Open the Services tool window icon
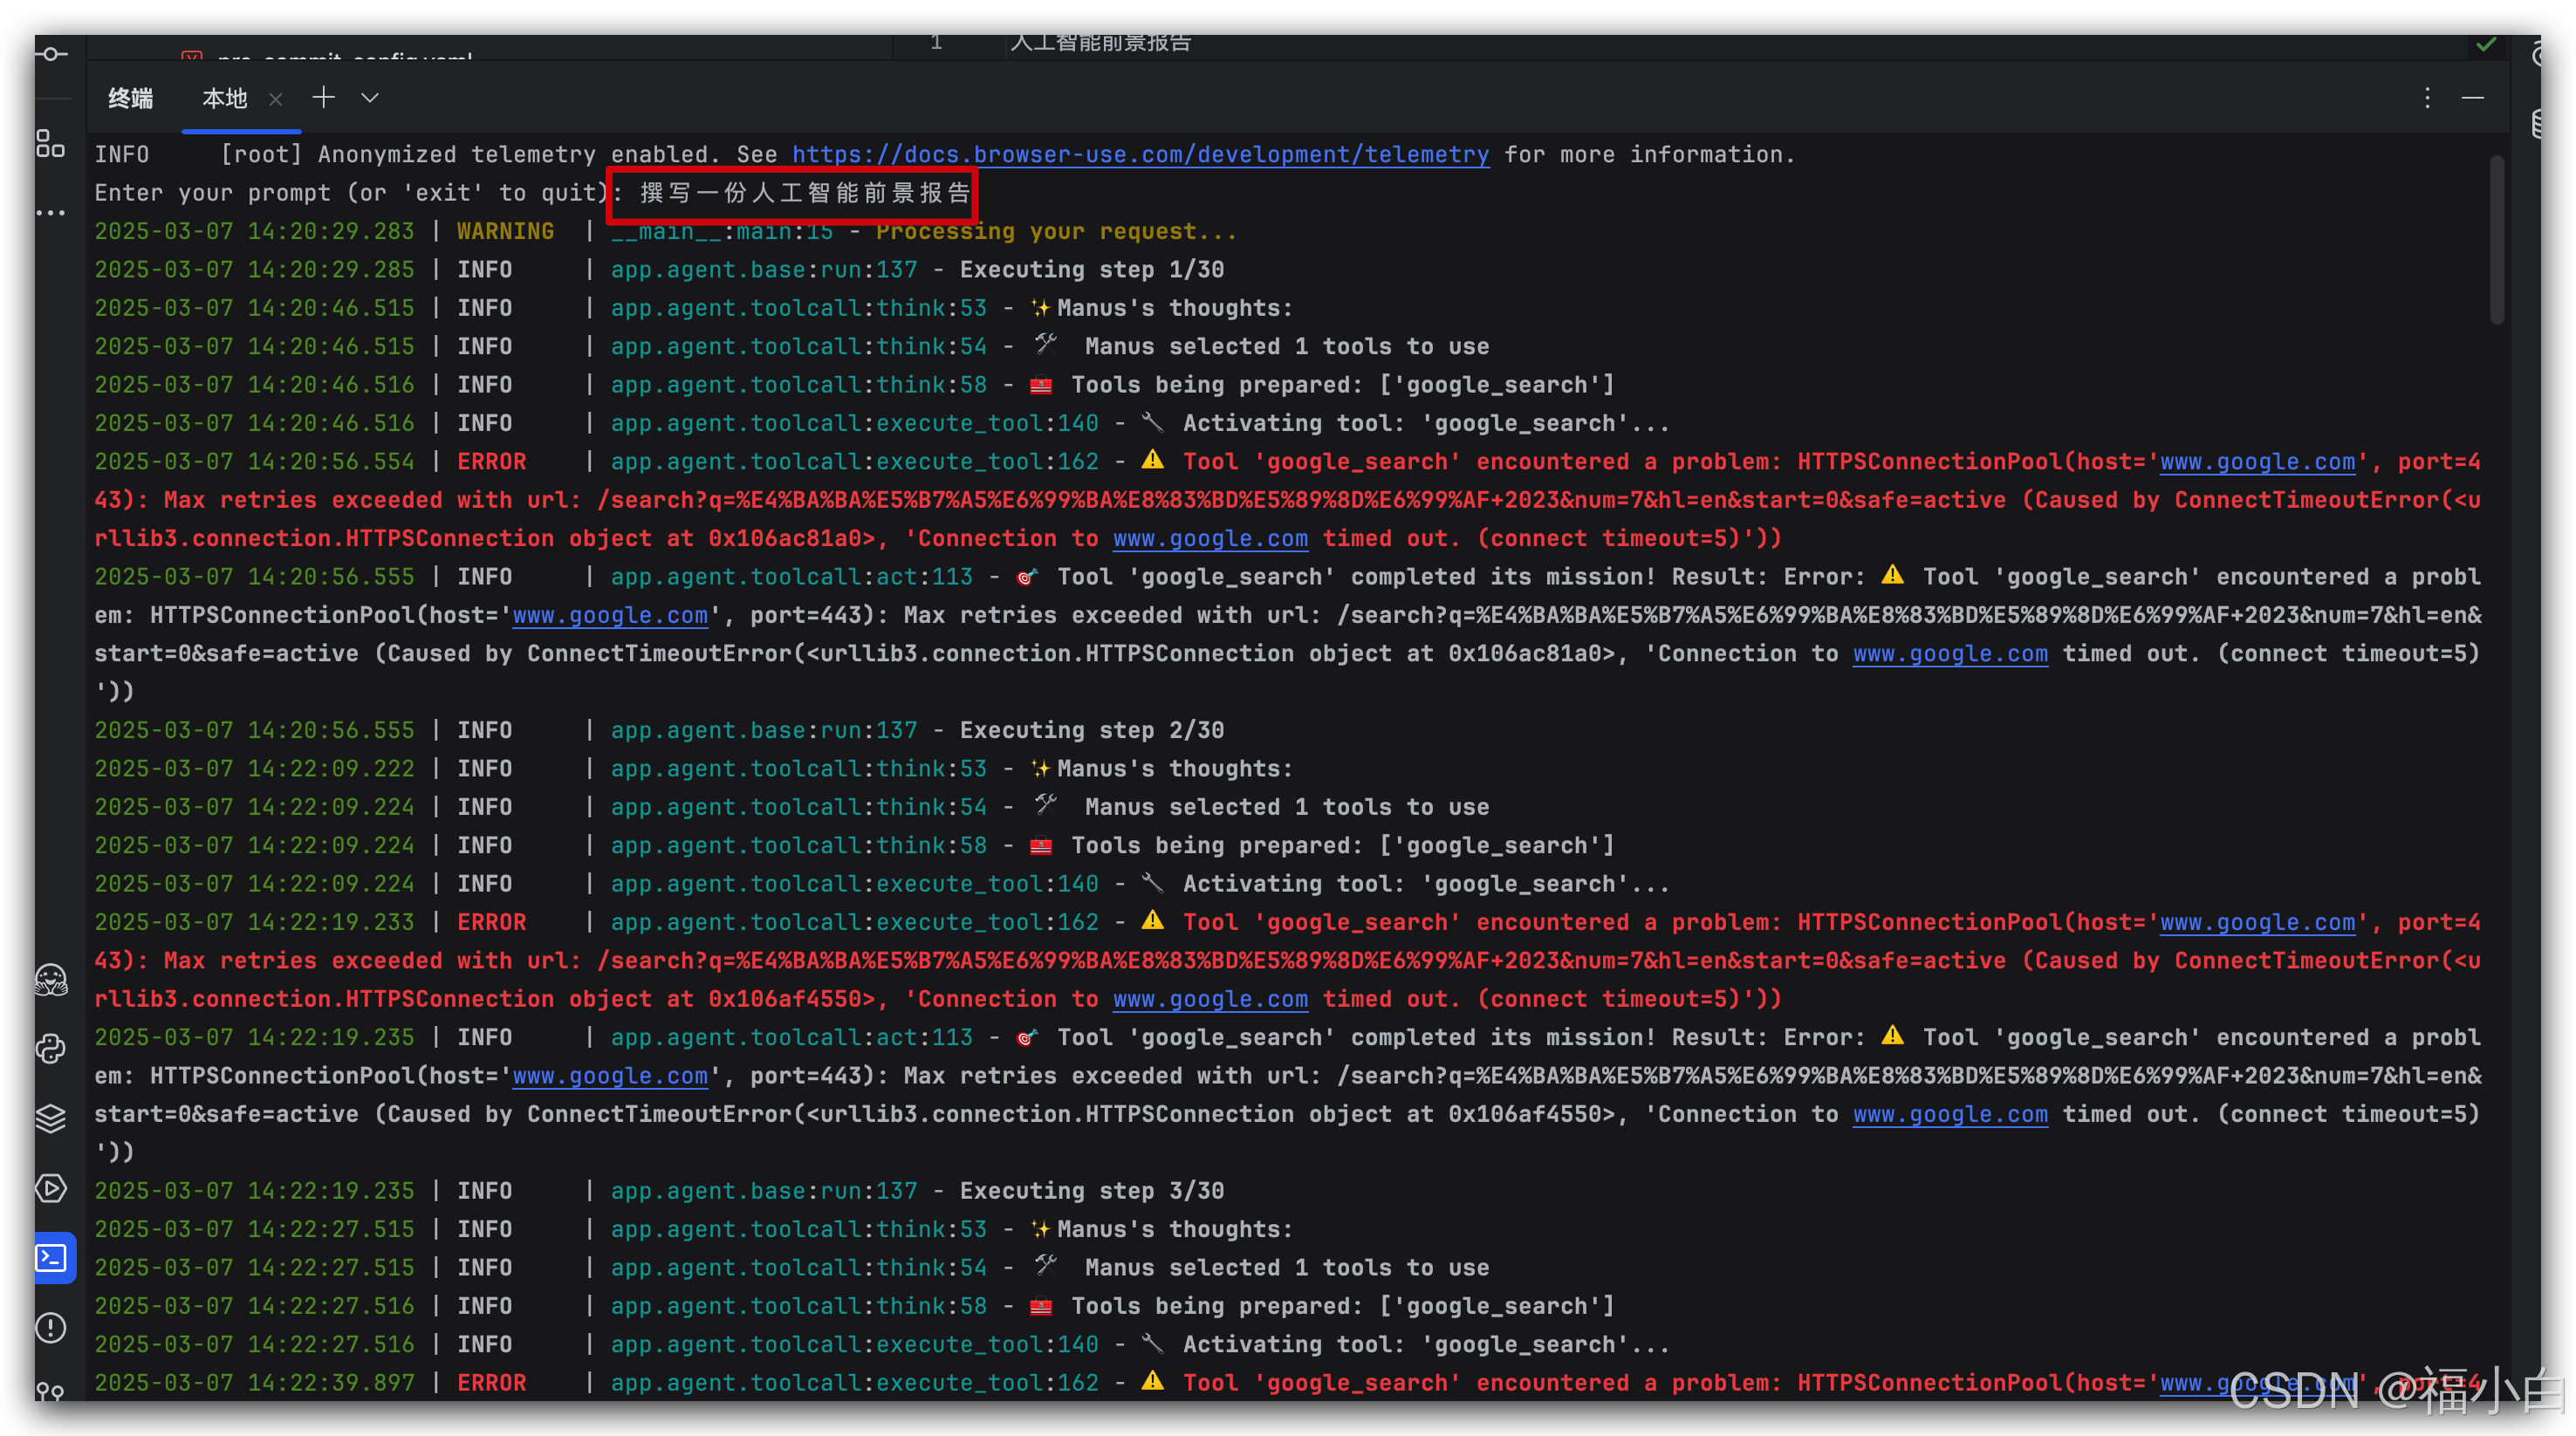The width and height of the screenshot is (2576, 1436). pyautogui.click(x=50, y=1188)
